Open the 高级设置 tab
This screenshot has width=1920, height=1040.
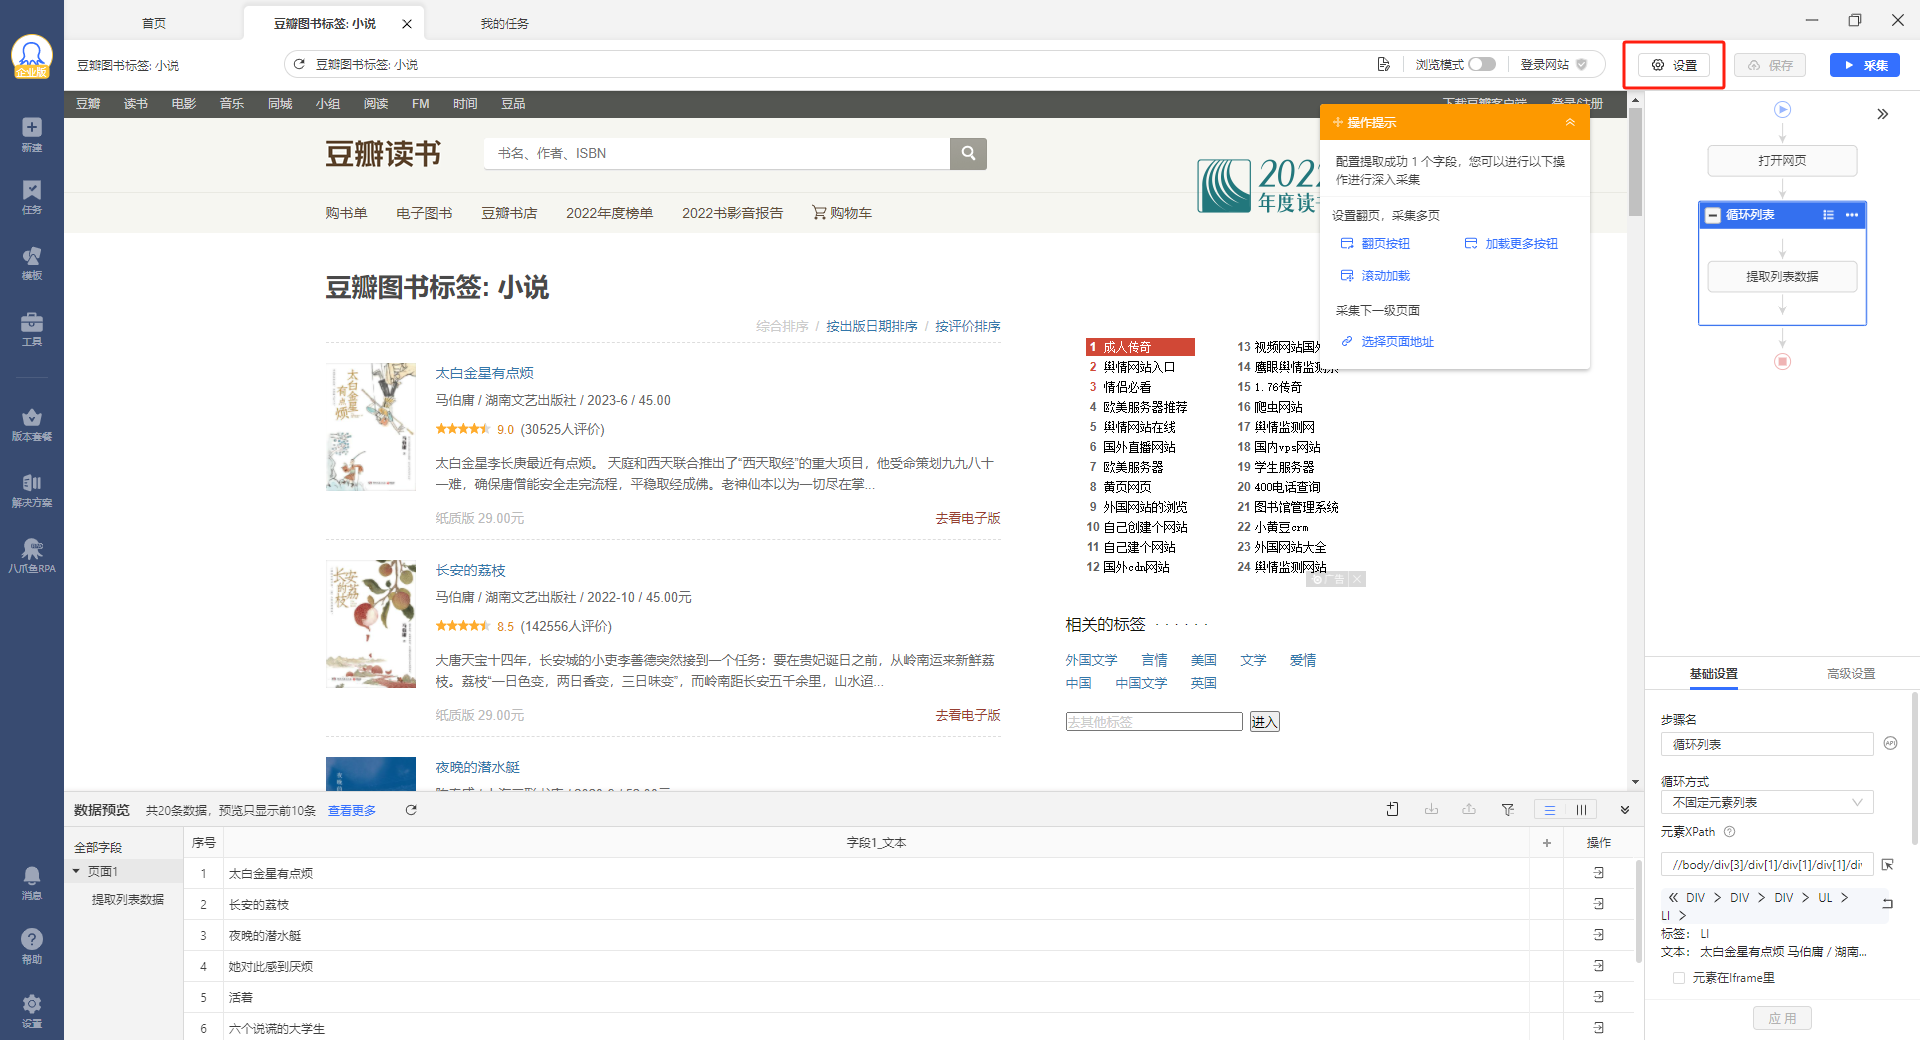(1851, 674)
